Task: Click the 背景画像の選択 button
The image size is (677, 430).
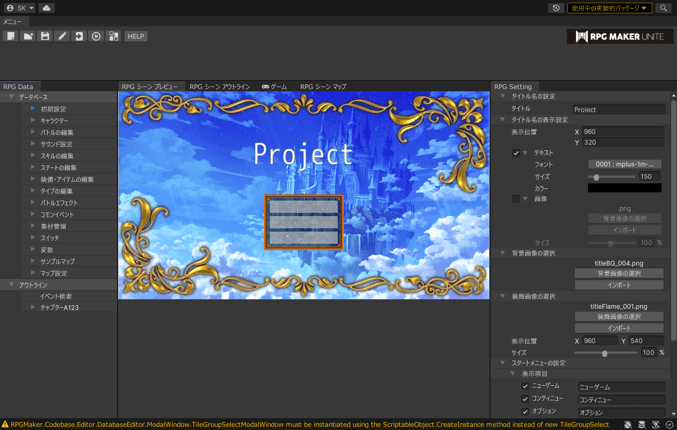Action: 619,273
